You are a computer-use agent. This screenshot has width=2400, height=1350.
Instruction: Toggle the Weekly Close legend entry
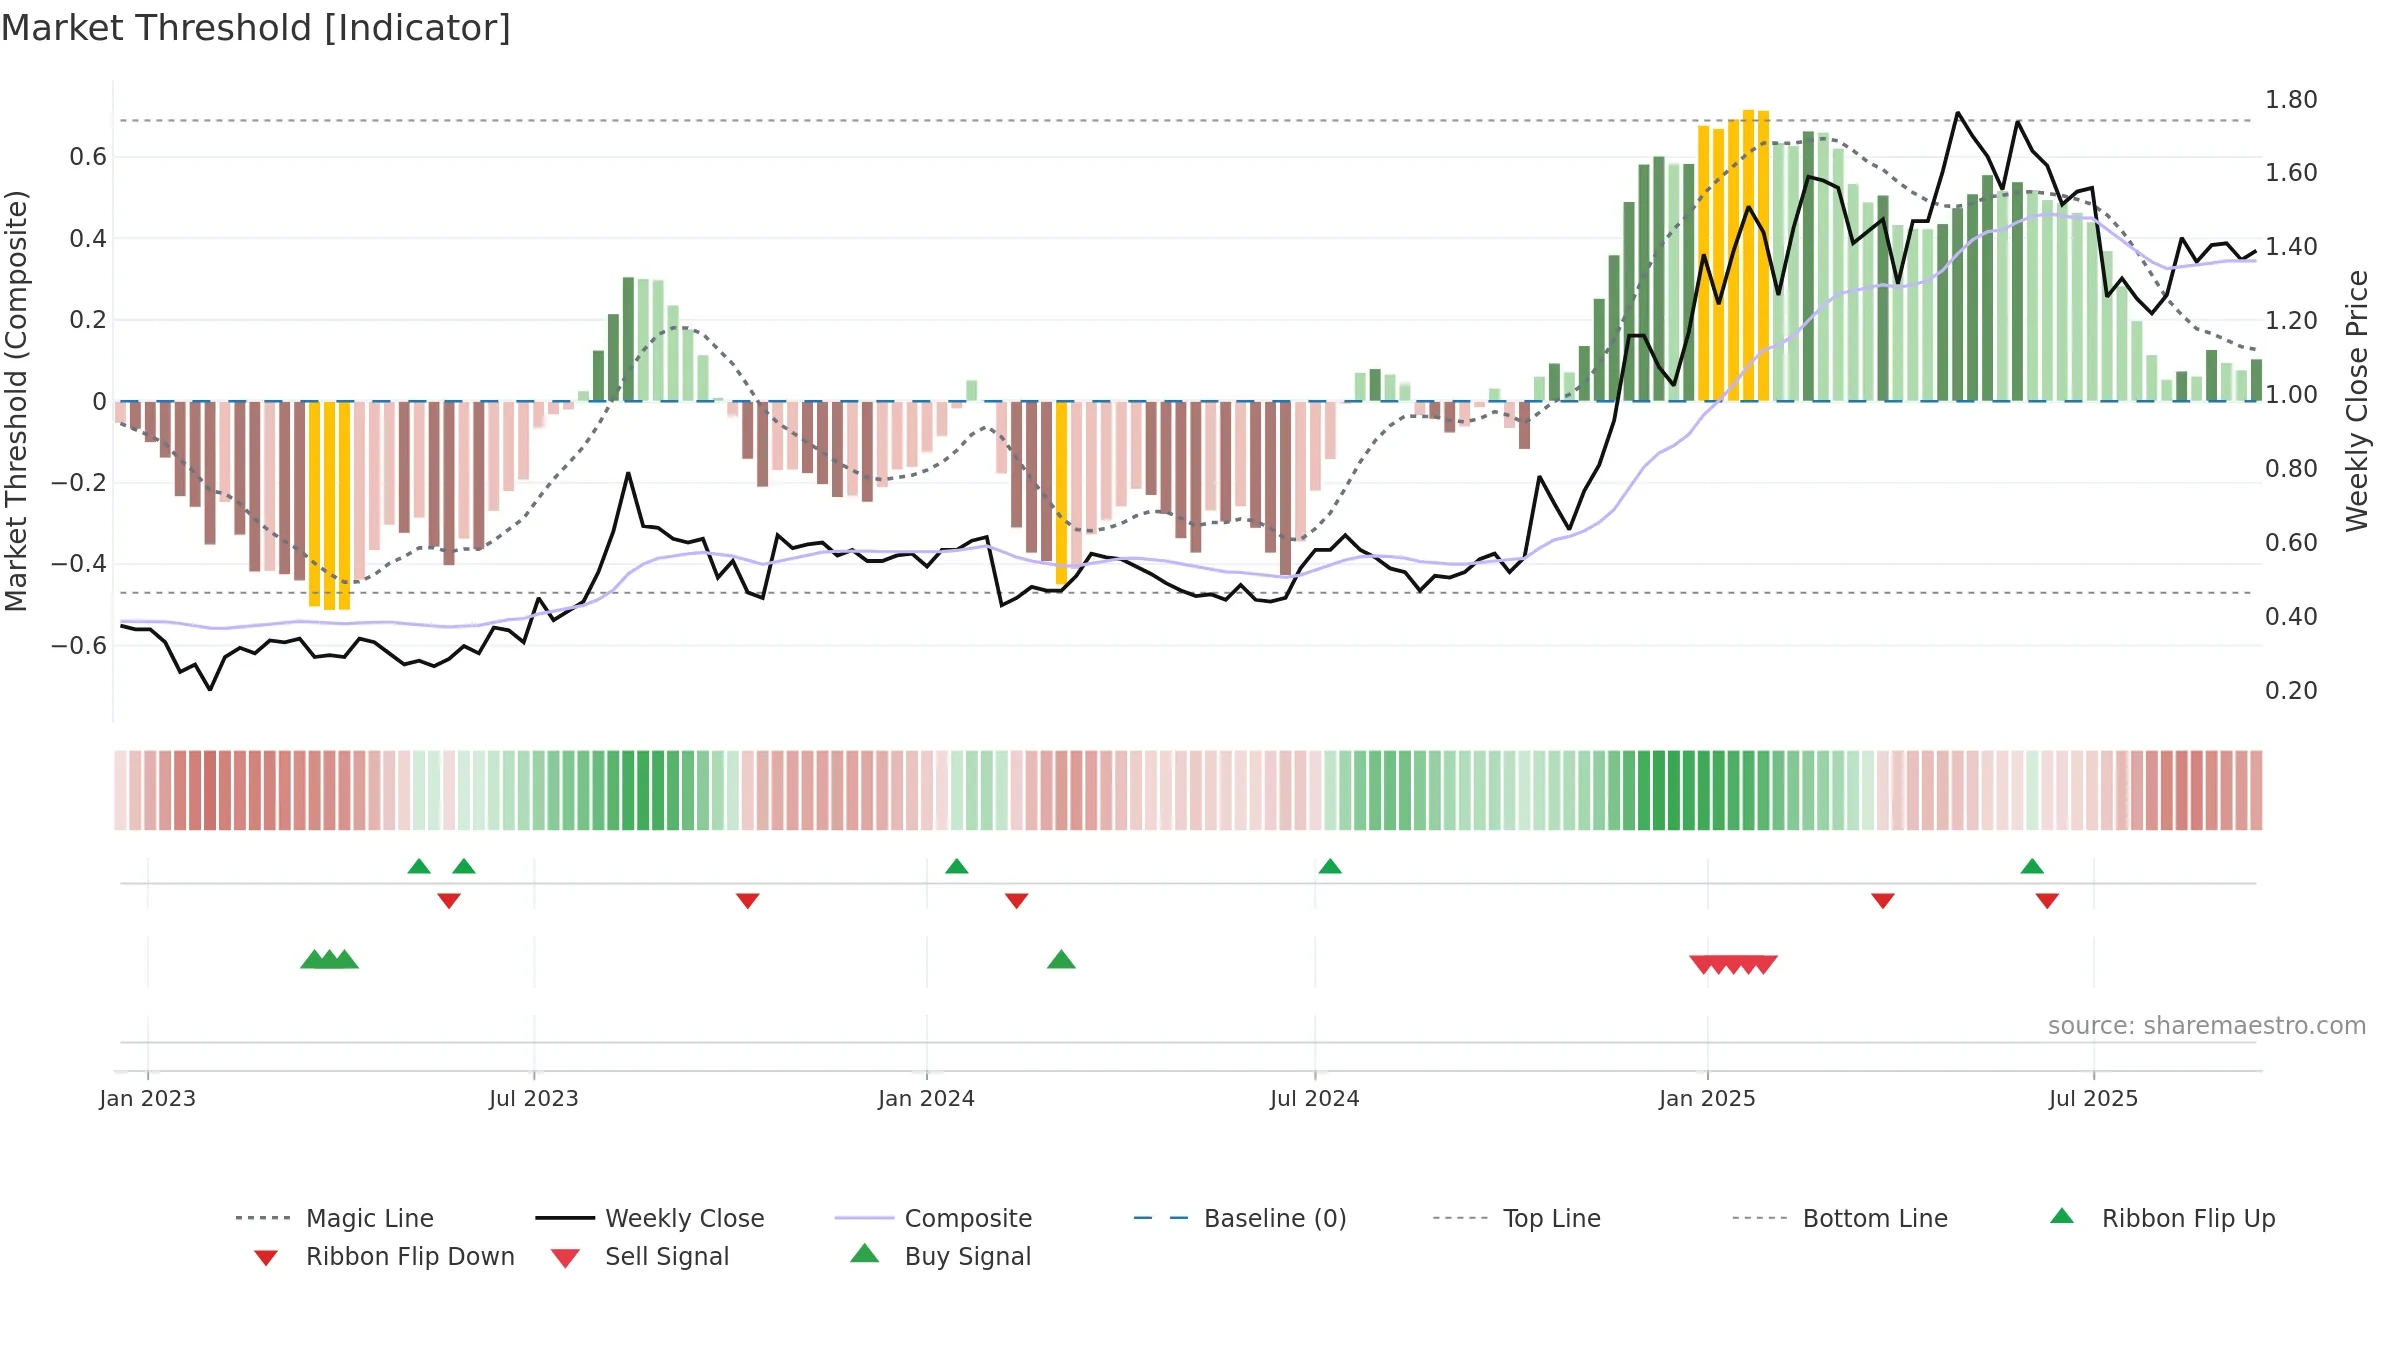(650, 1218)
